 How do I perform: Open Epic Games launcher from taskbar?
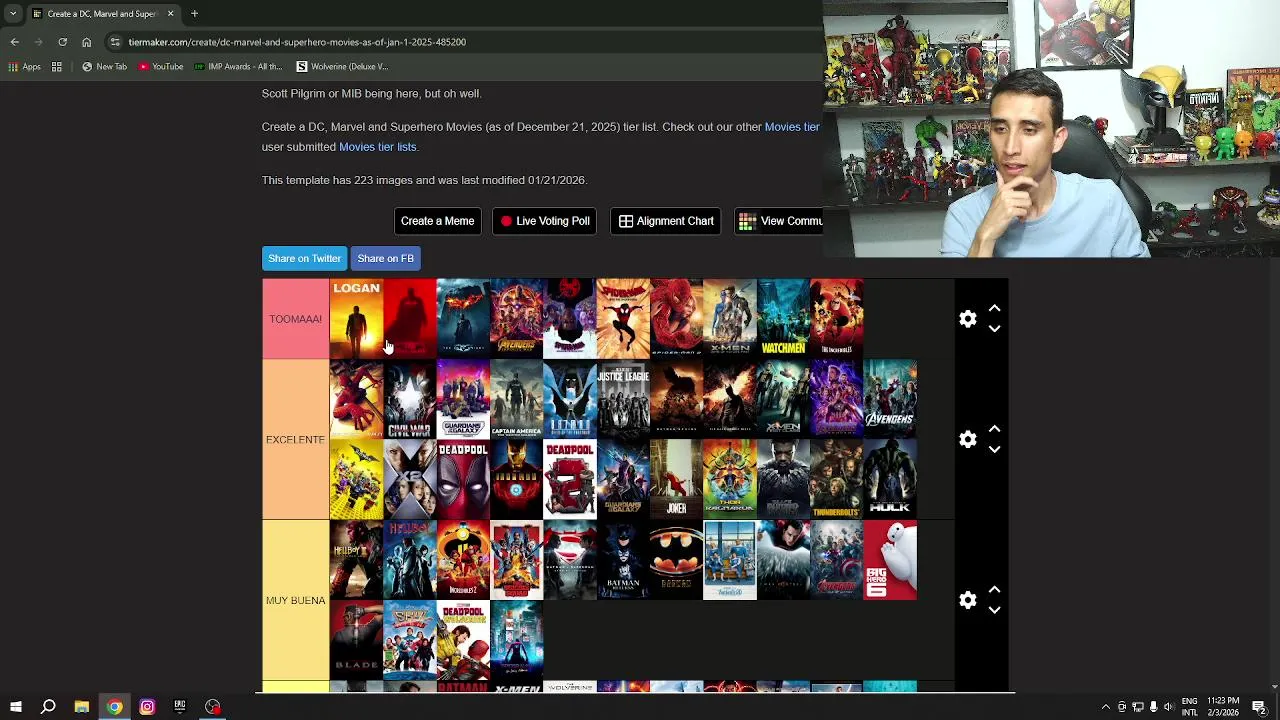click(180, 707)
